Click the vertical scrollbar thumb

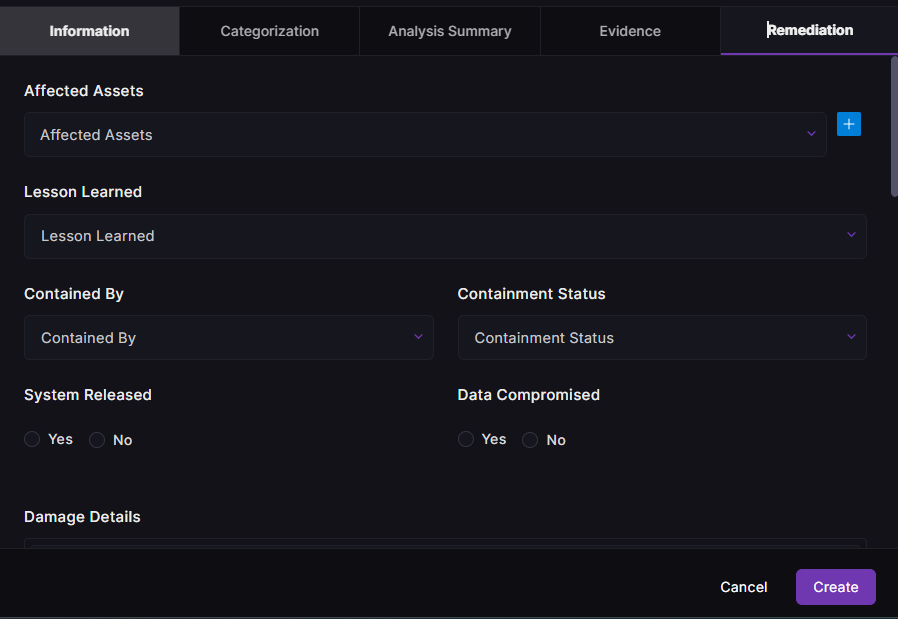click(893, 125)
